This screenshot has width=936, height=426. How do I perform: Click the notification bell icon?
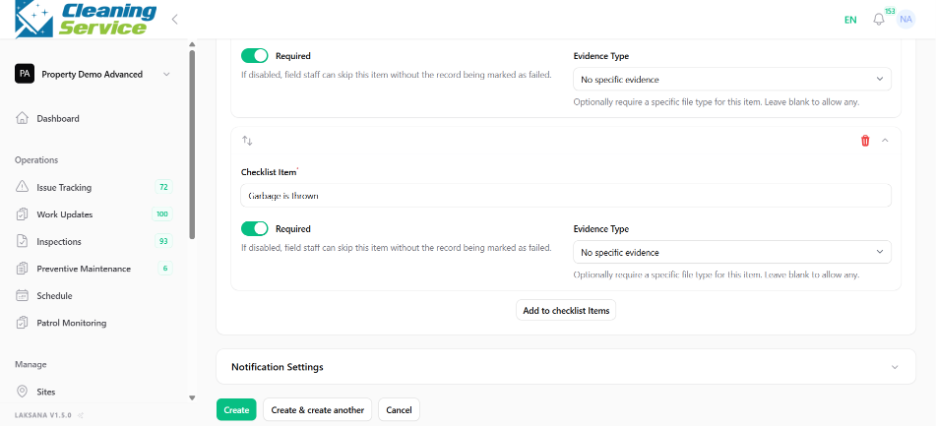pyautogui.click(x=878, y=20)
